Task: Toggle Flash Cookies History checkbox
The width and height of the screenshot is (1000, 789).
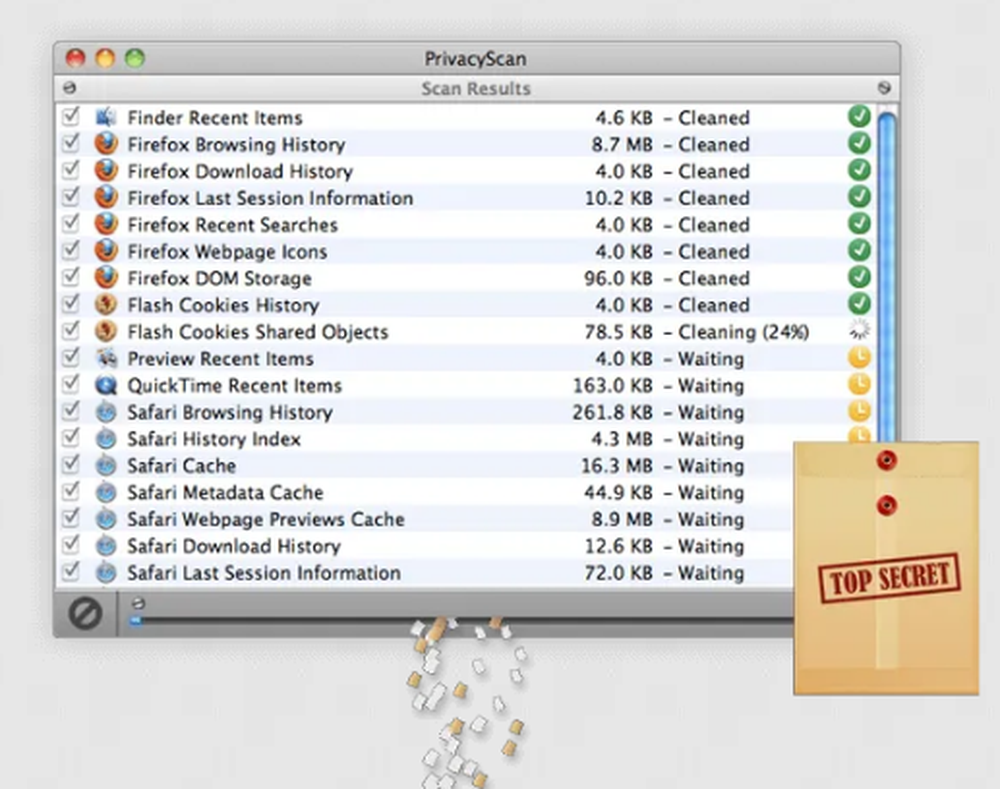Action: click(71, 304)
